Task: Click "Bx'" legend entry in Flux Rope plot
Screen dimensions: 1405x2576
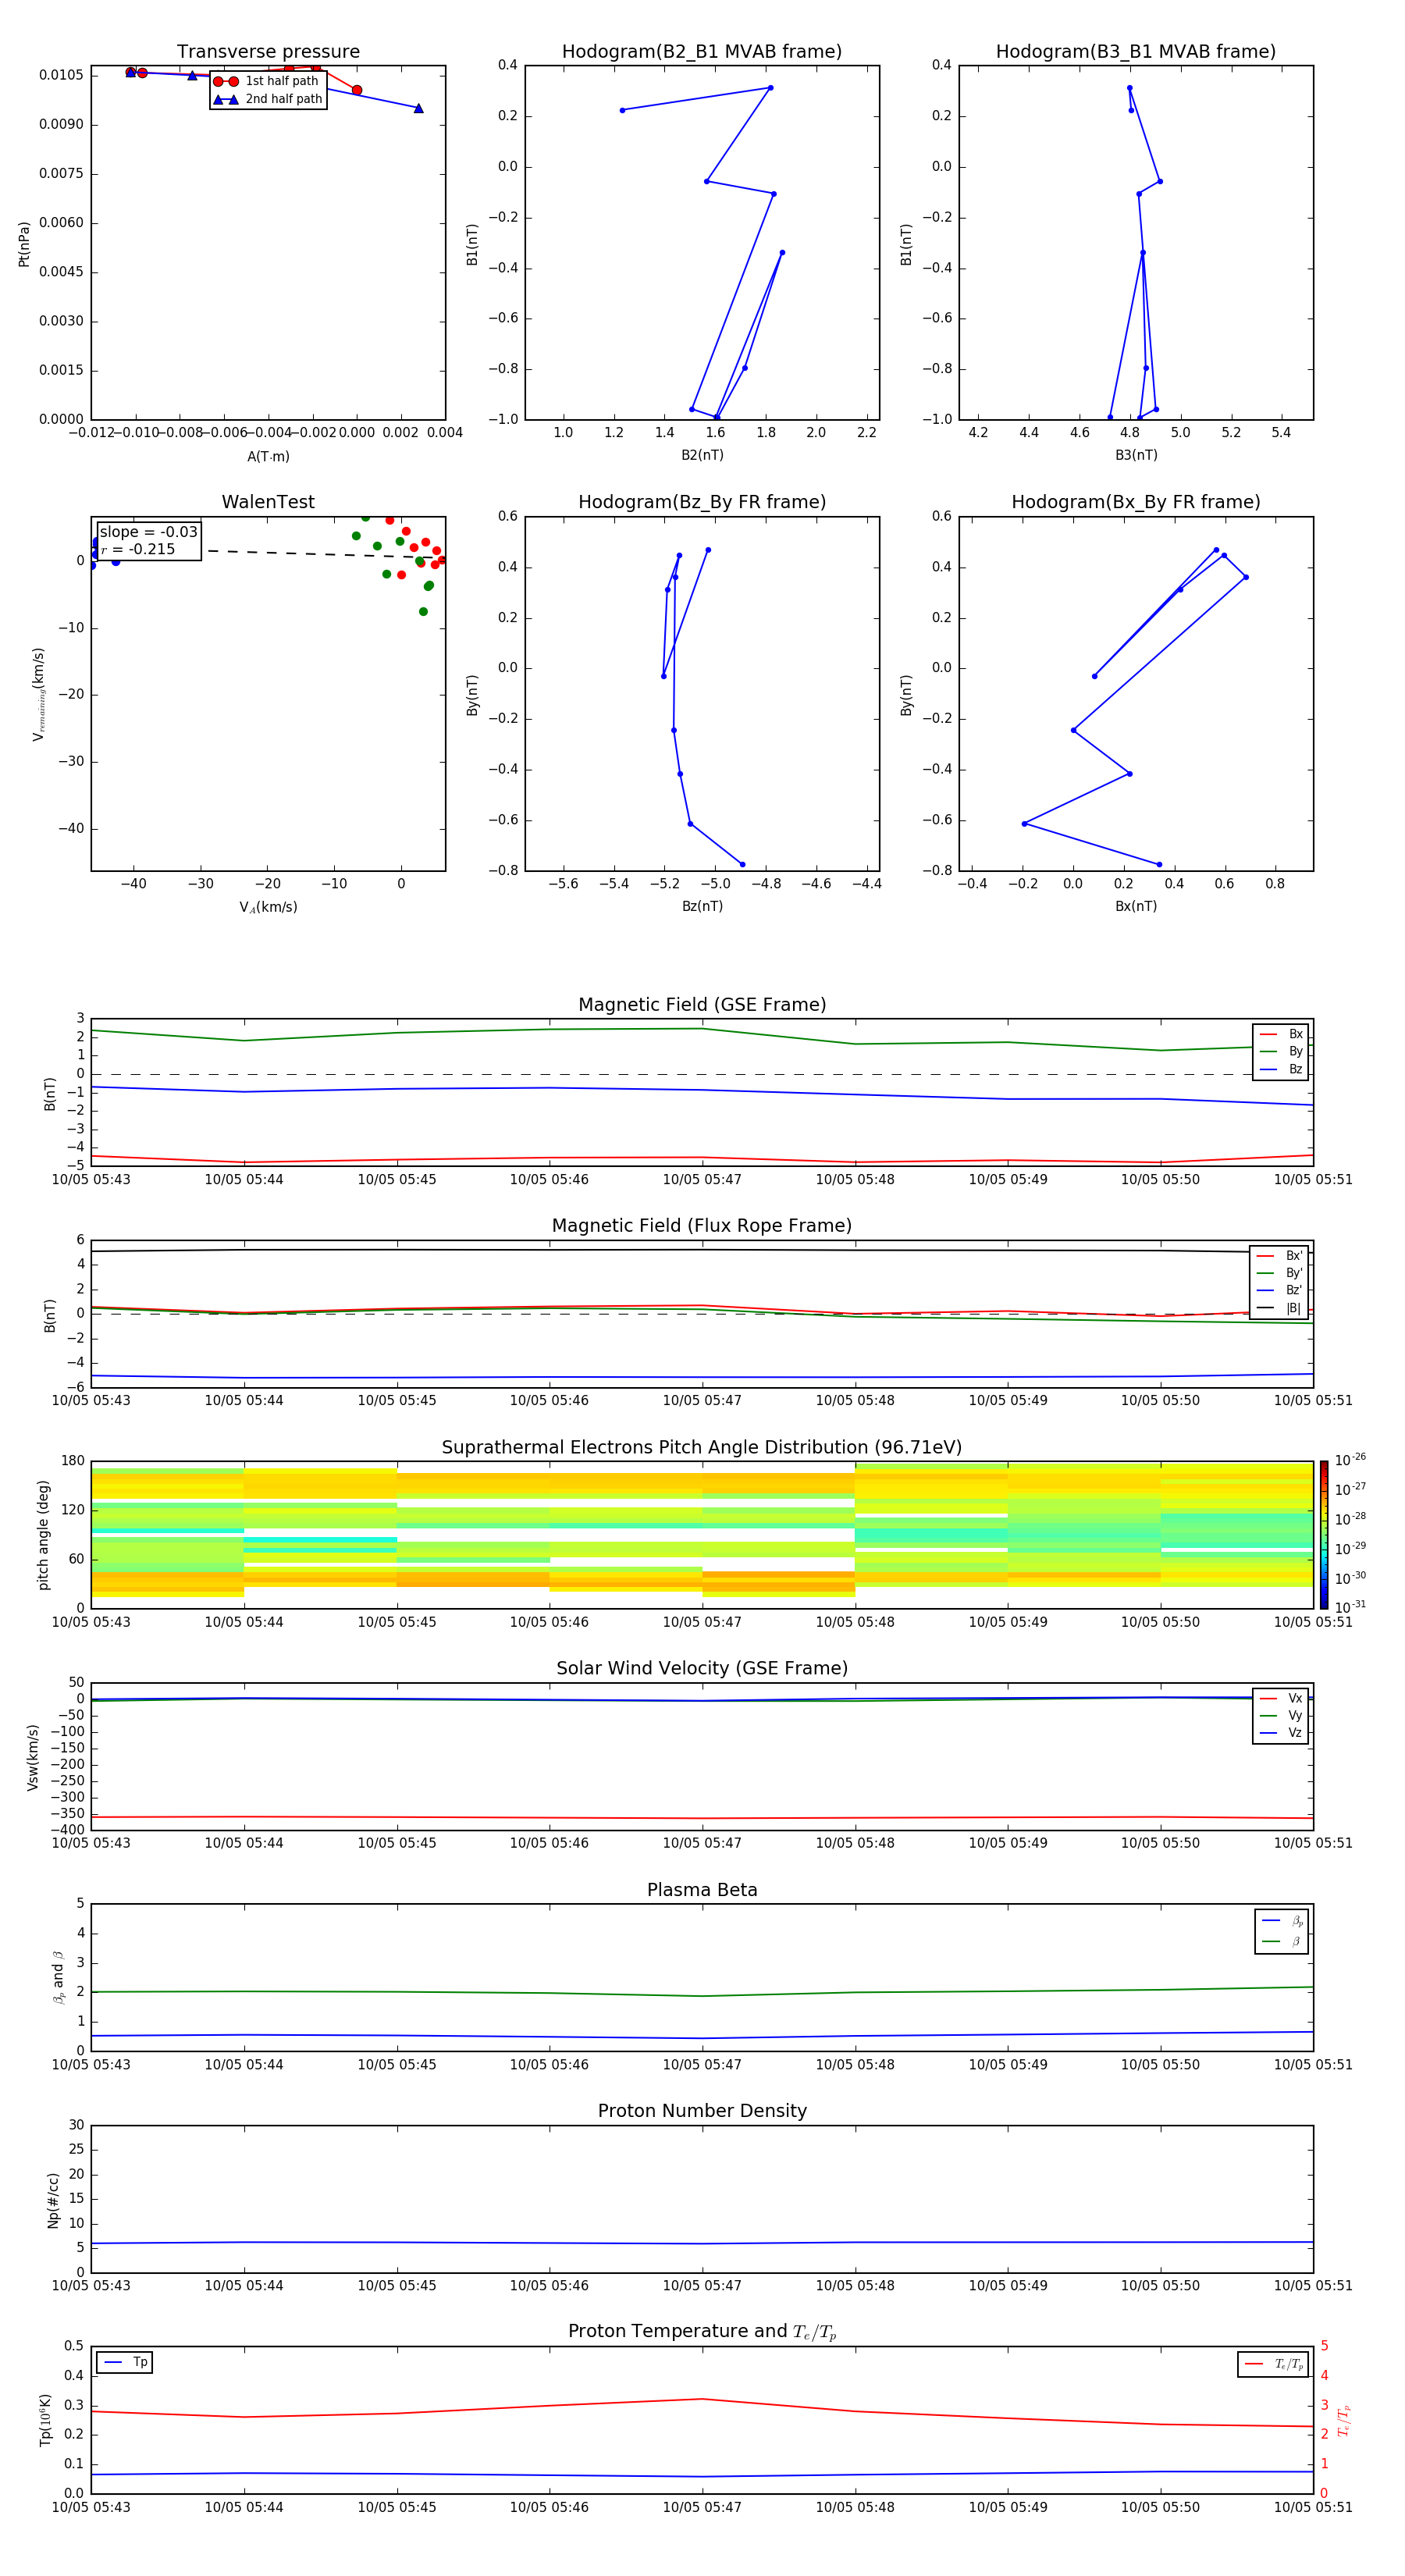Action: point(1280,1256)
